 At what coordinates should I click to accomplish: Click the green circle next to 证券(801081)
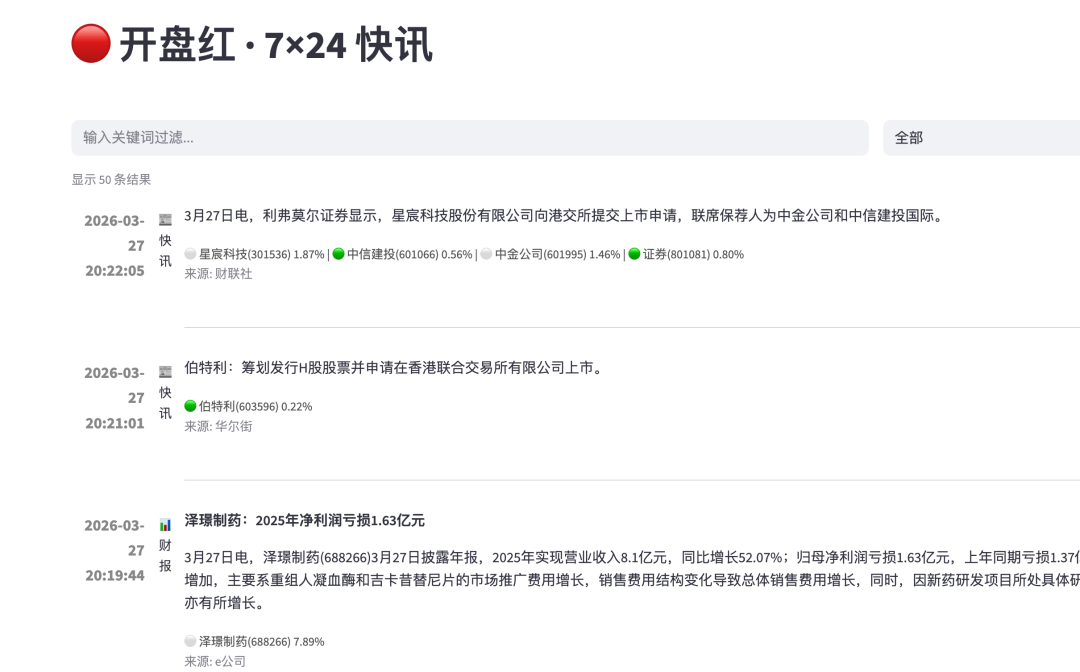634,253
